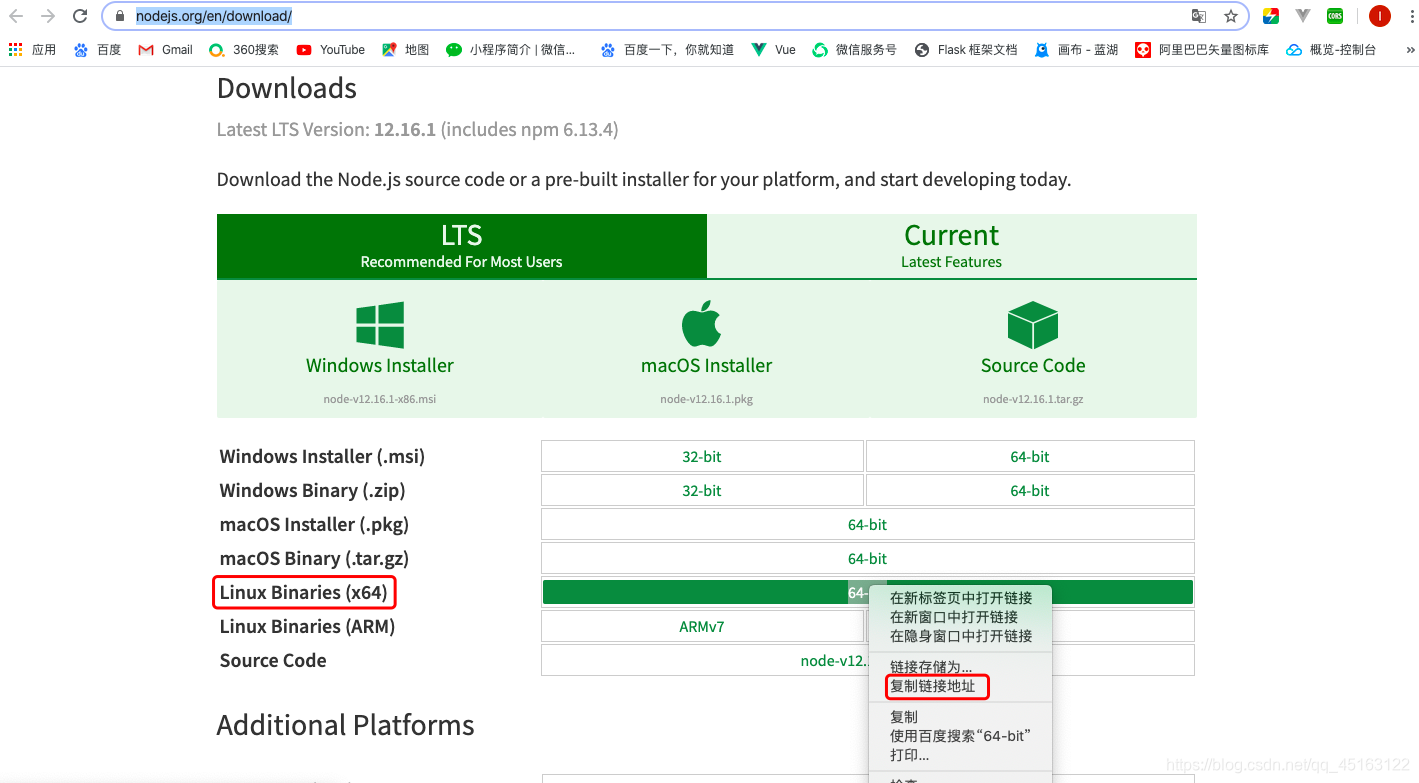
Task: Download Linux Binaries (ARM) ARMv7
Action: 702,626
